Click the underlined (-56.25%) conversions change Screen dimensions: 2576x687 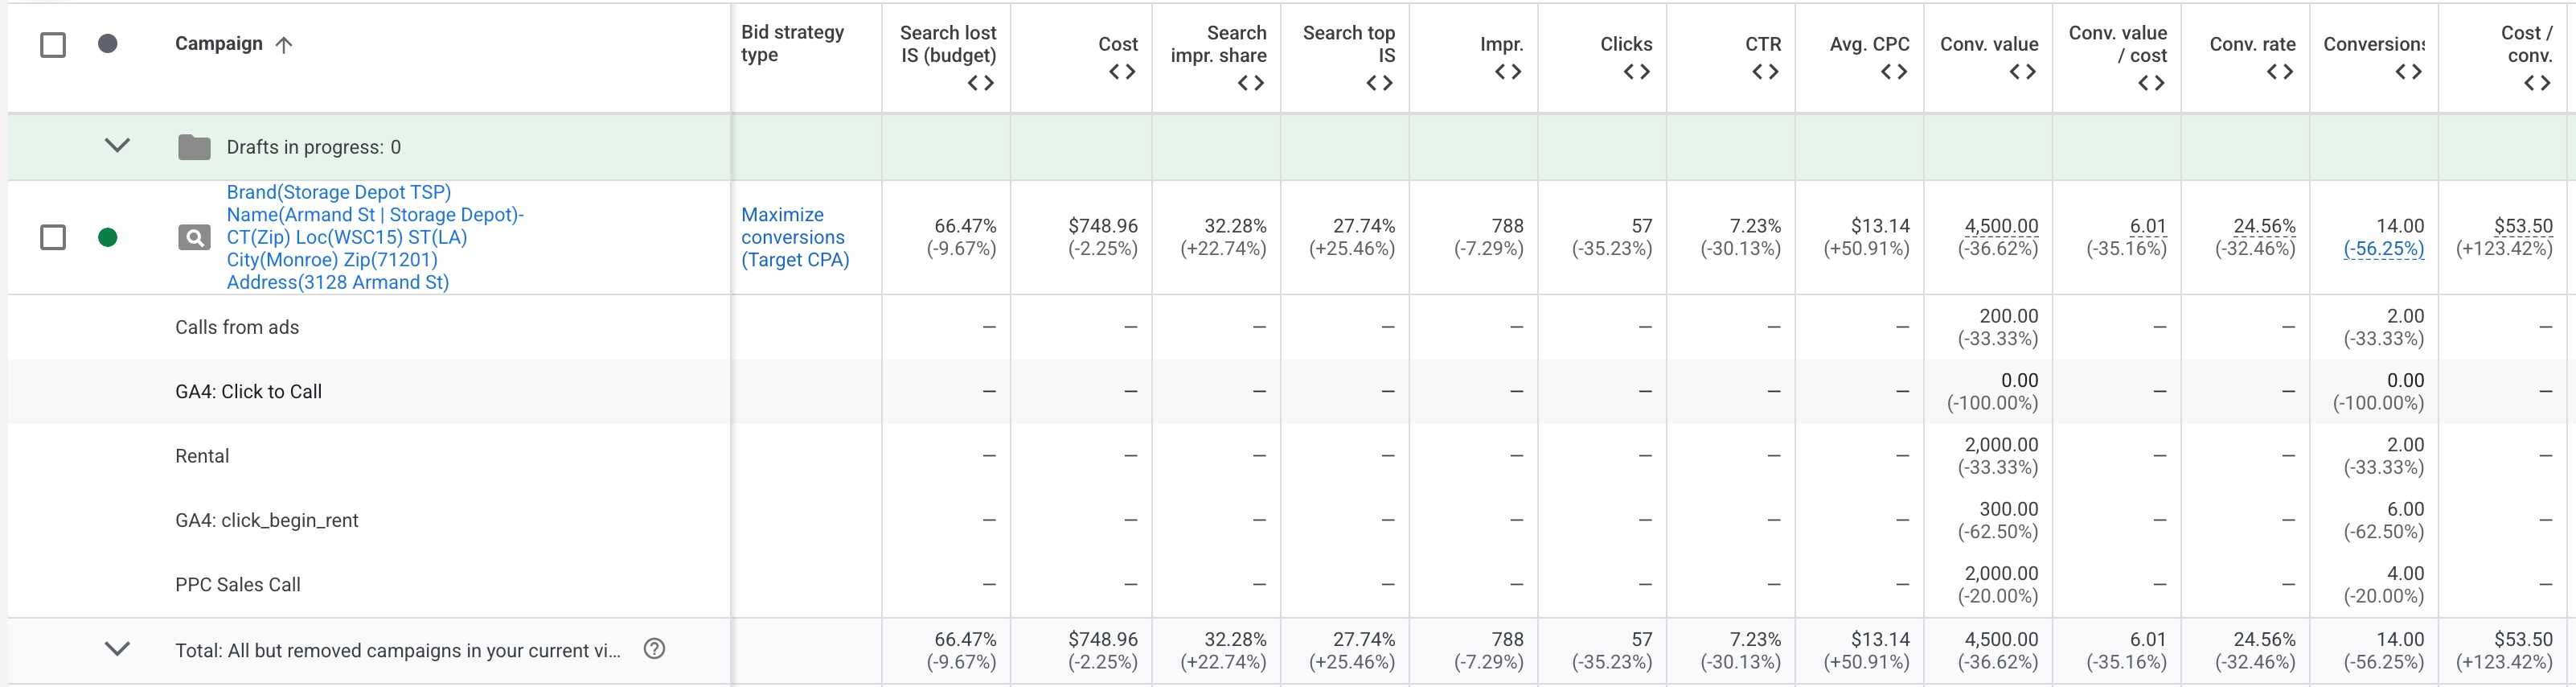tap(2383, 249)
